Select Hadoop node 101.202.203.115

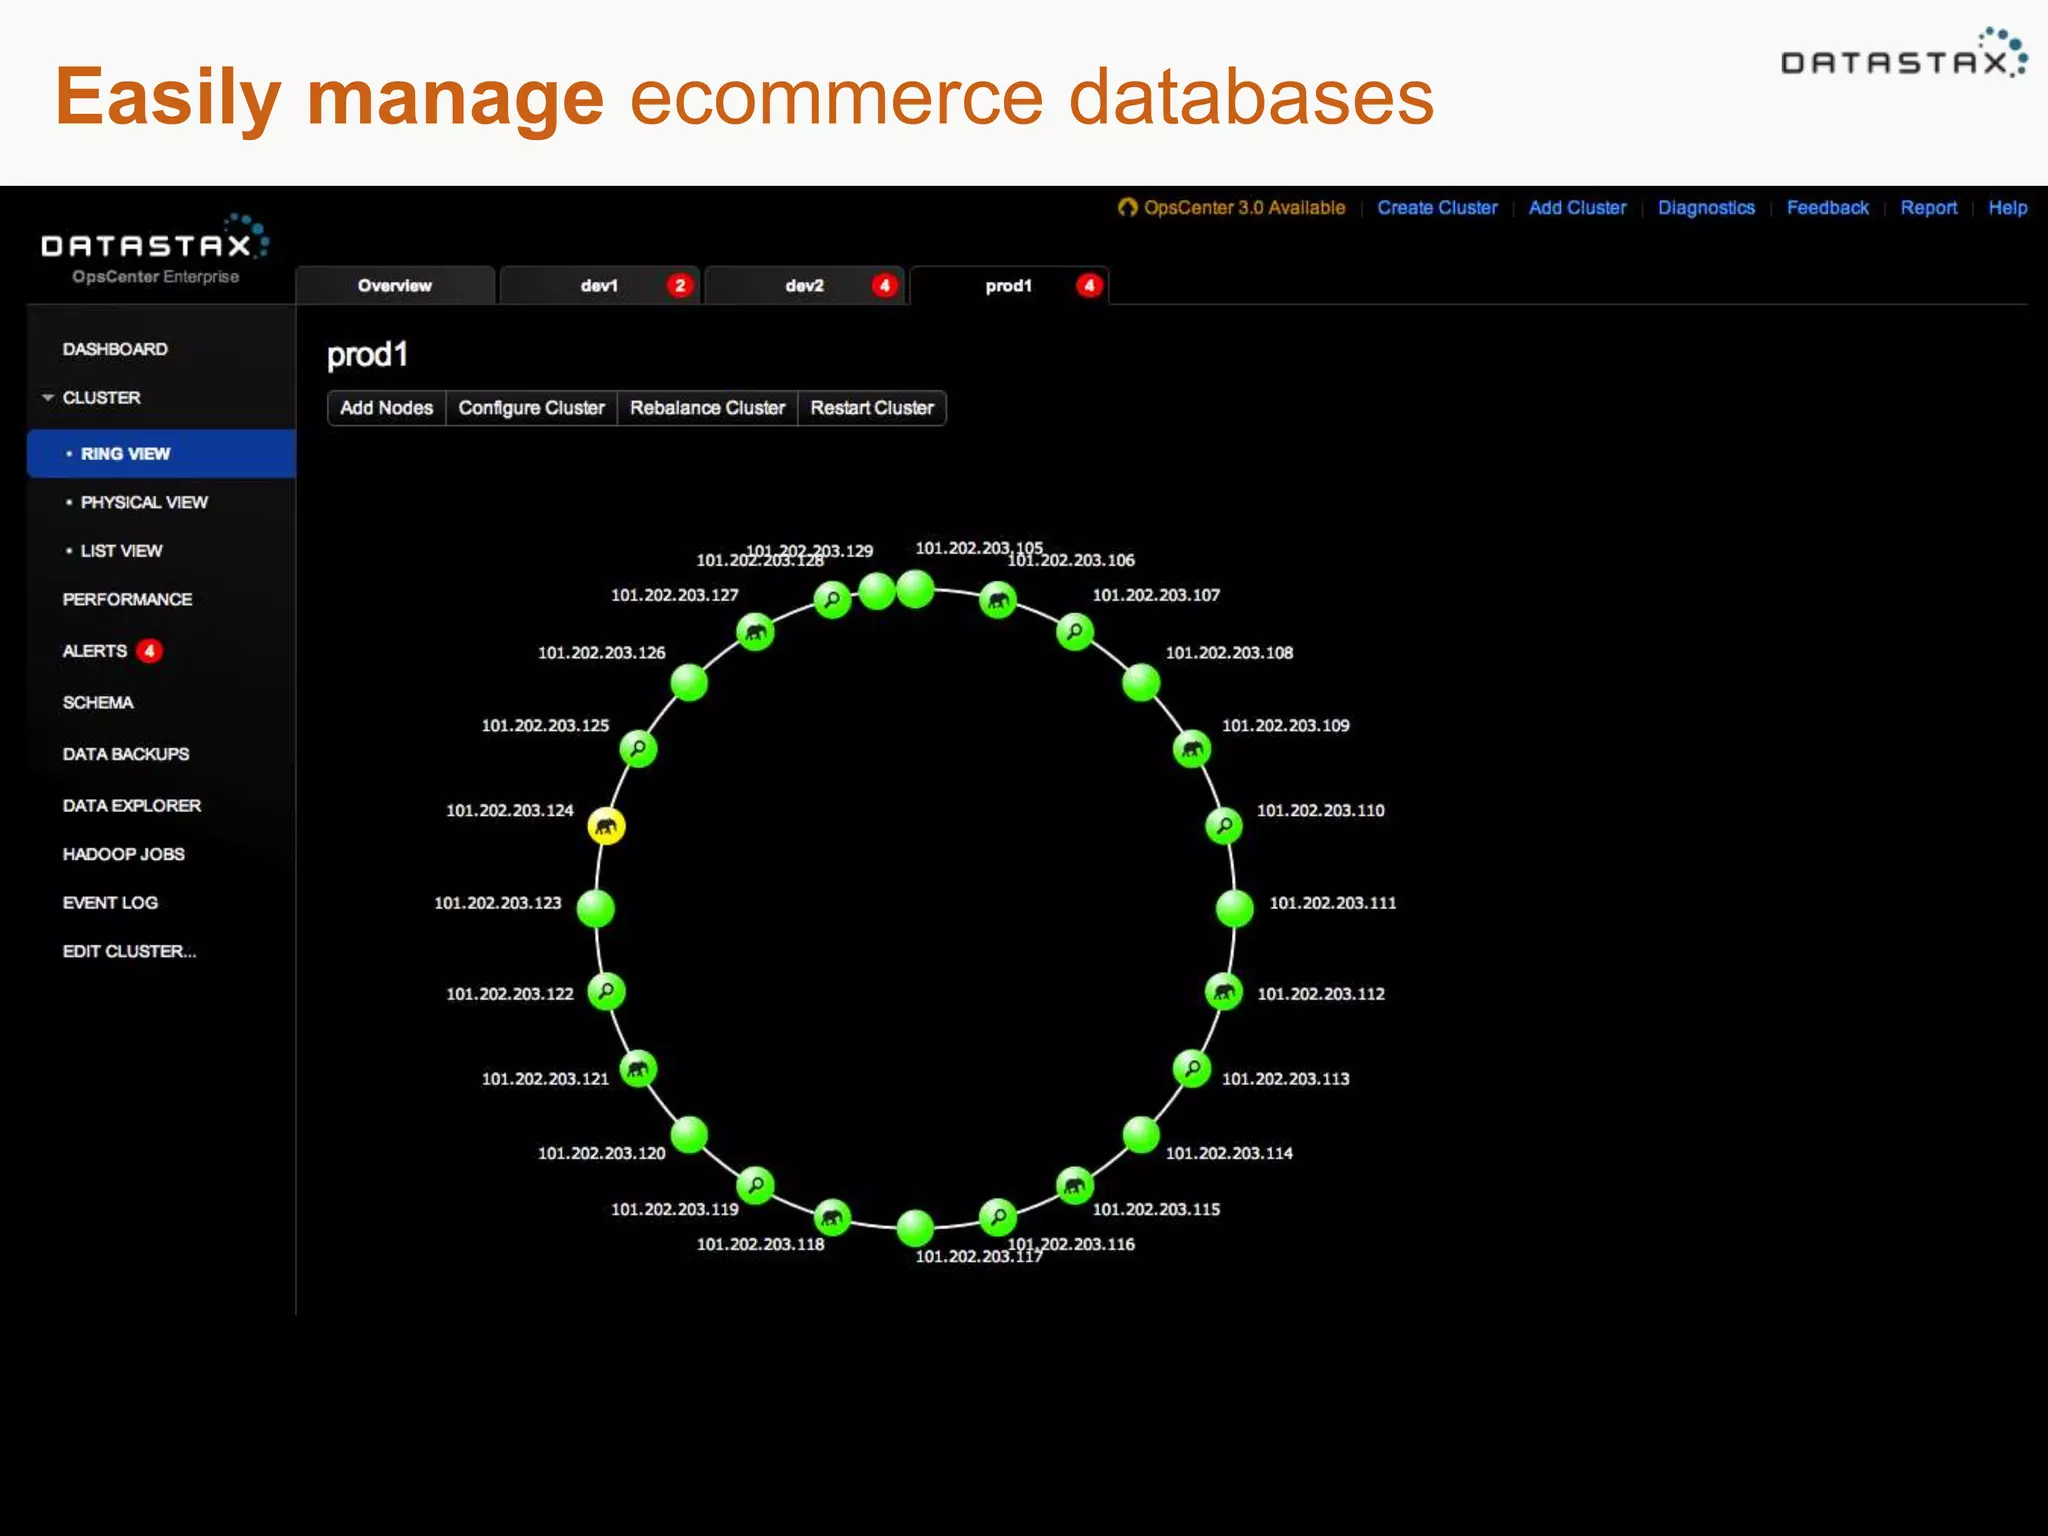tap(1075, 1186)
